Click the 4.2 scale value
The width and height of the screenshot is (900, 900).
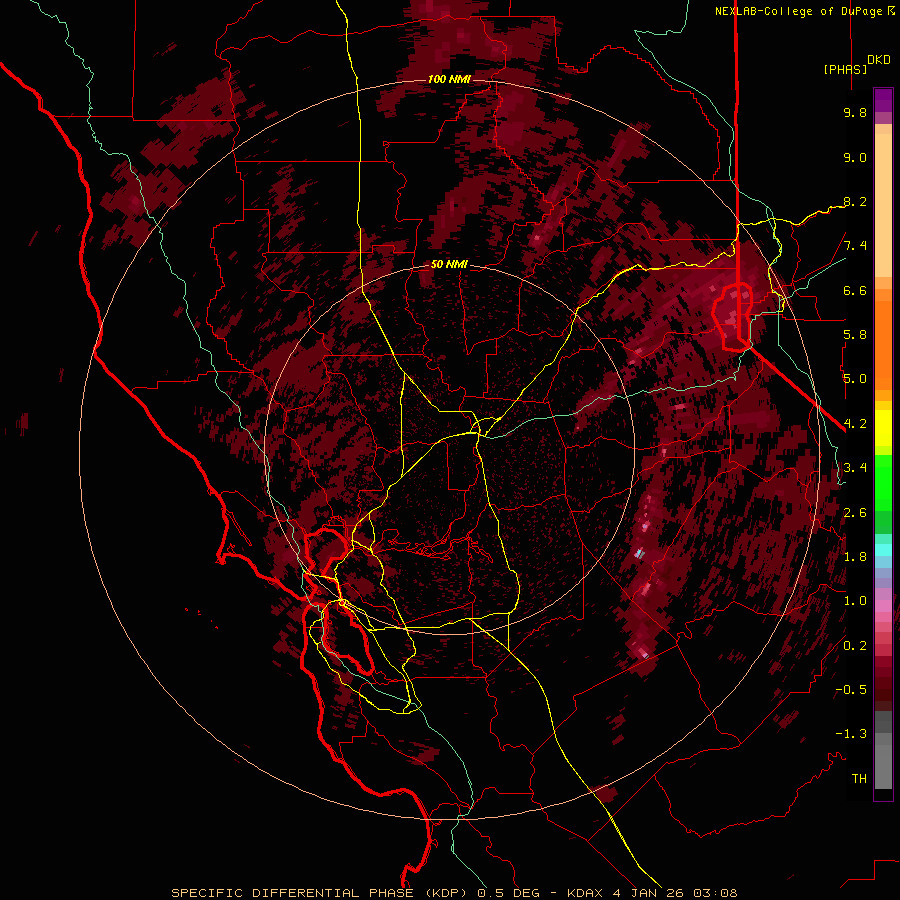[855, 424]
